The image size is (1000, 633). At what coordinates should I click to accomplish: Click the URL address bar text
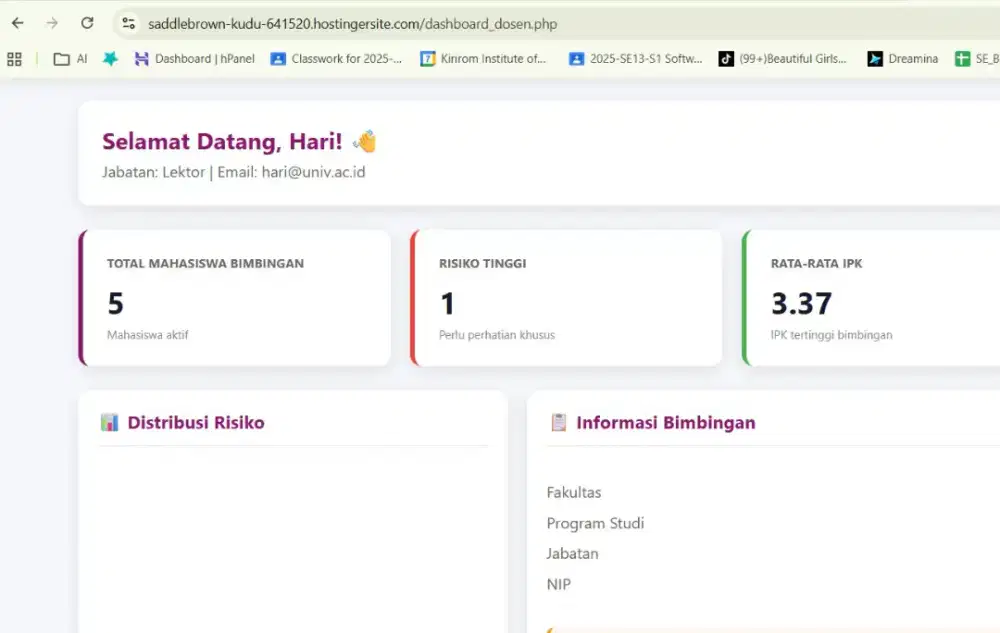coord(352,24)
